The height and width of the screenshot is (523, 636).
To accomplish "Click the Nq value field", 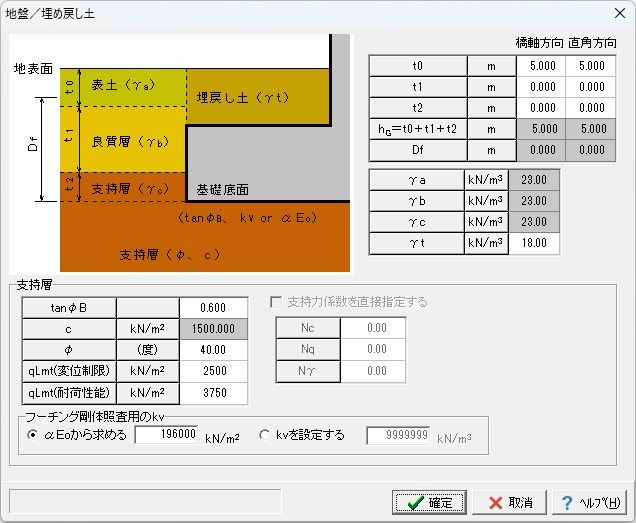I will coord(373,349).
